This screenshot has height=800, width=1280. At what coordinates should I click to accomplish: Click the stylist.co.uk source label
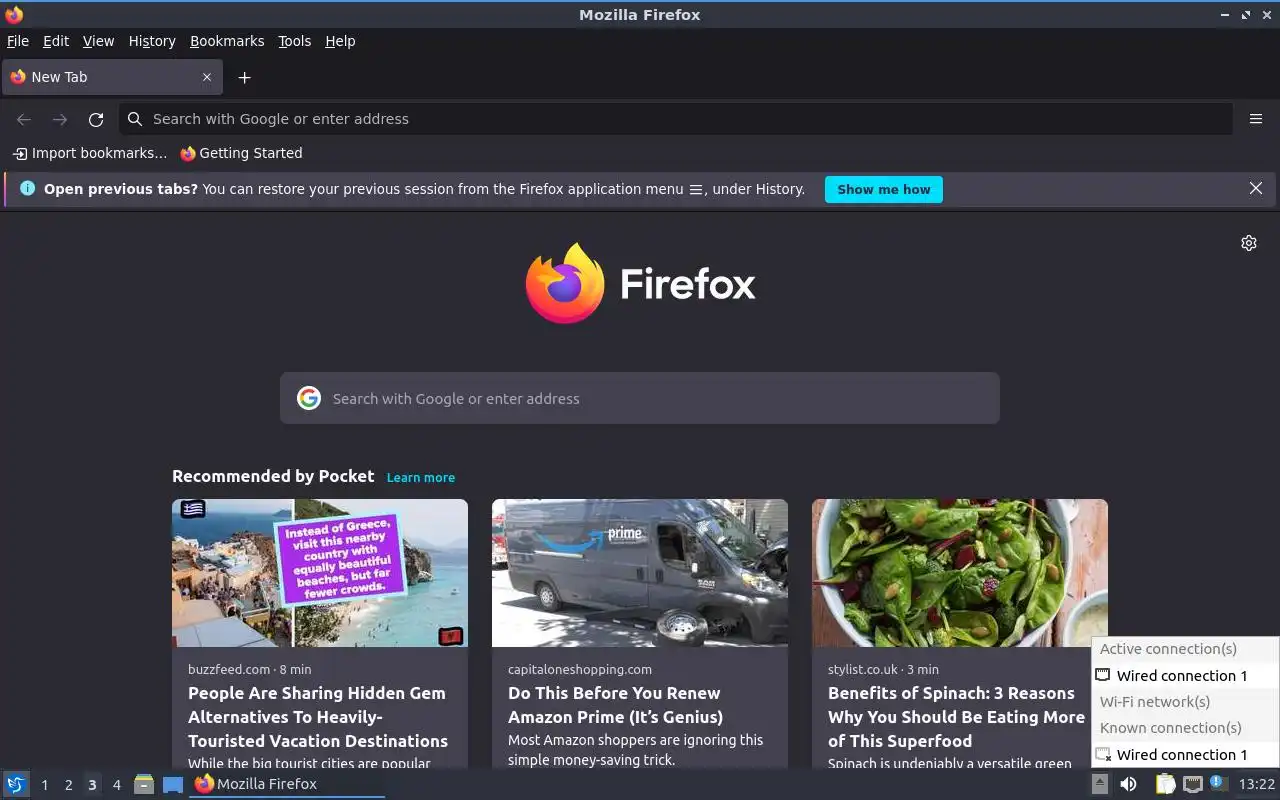point(863,669)
